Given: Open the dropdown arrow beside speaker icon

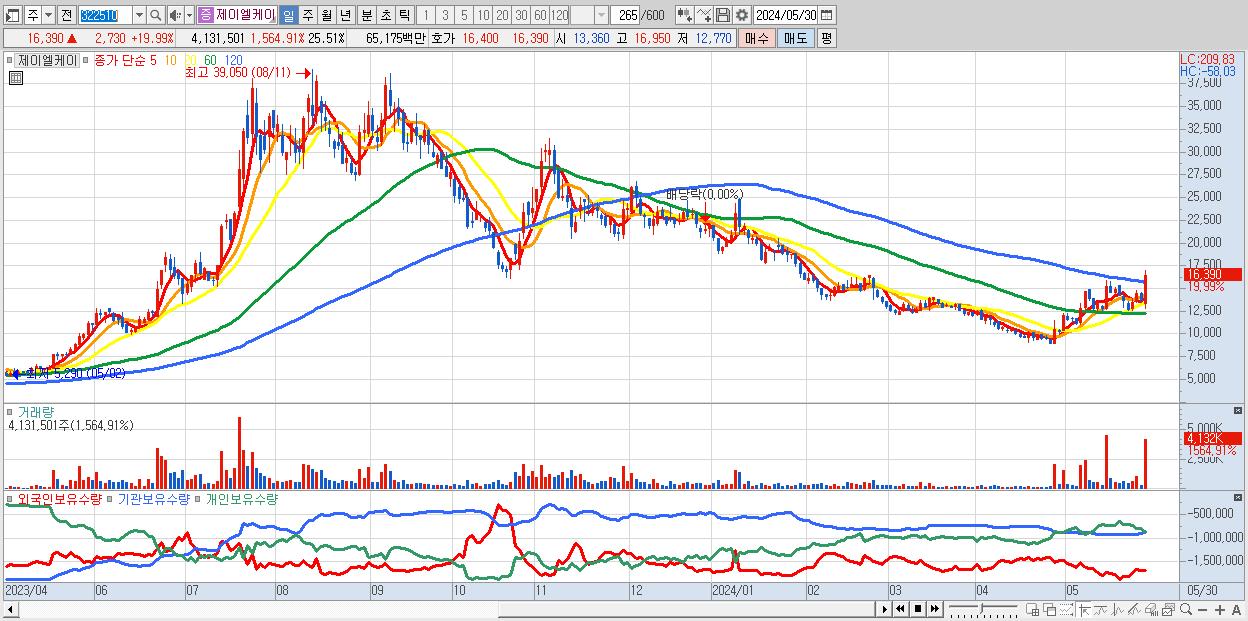Looking at the screenshot, I should click(189, 15).
